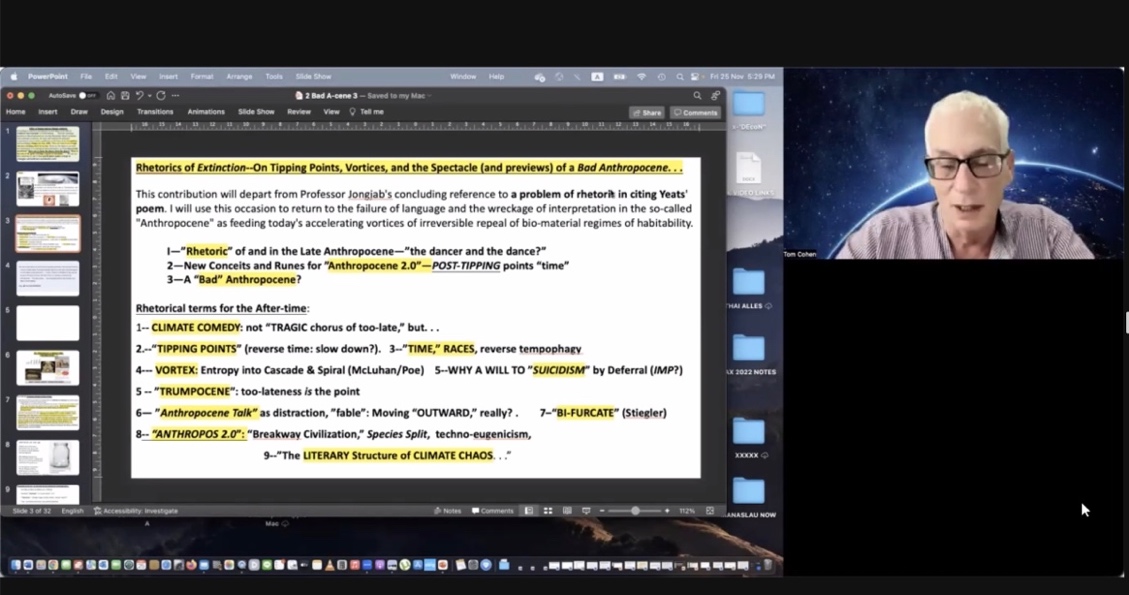This screenshot has width=1129, height=595.
Task: Click the search magnifier in PowerPoint title bar
Action: pos(697,96)
